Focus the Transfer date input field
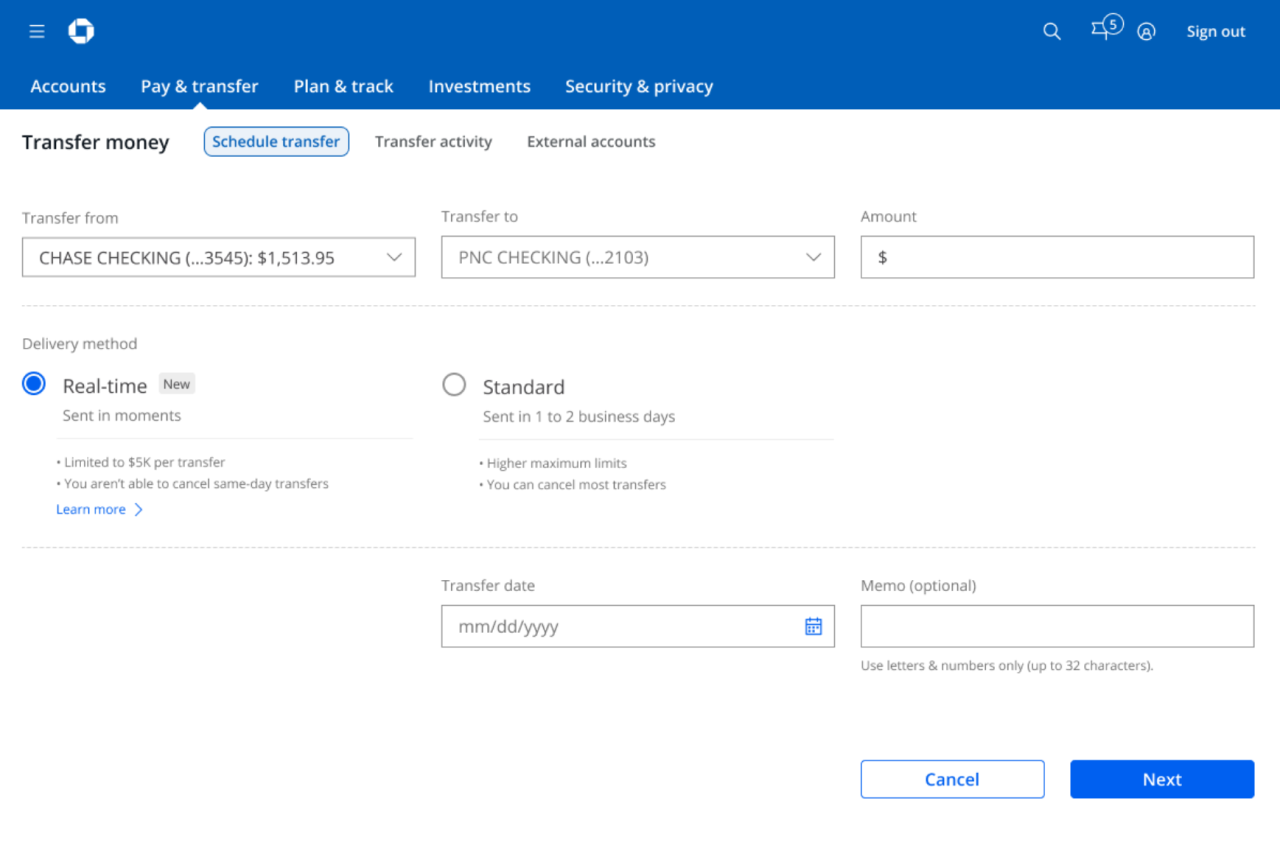 [x=638, y=626]
